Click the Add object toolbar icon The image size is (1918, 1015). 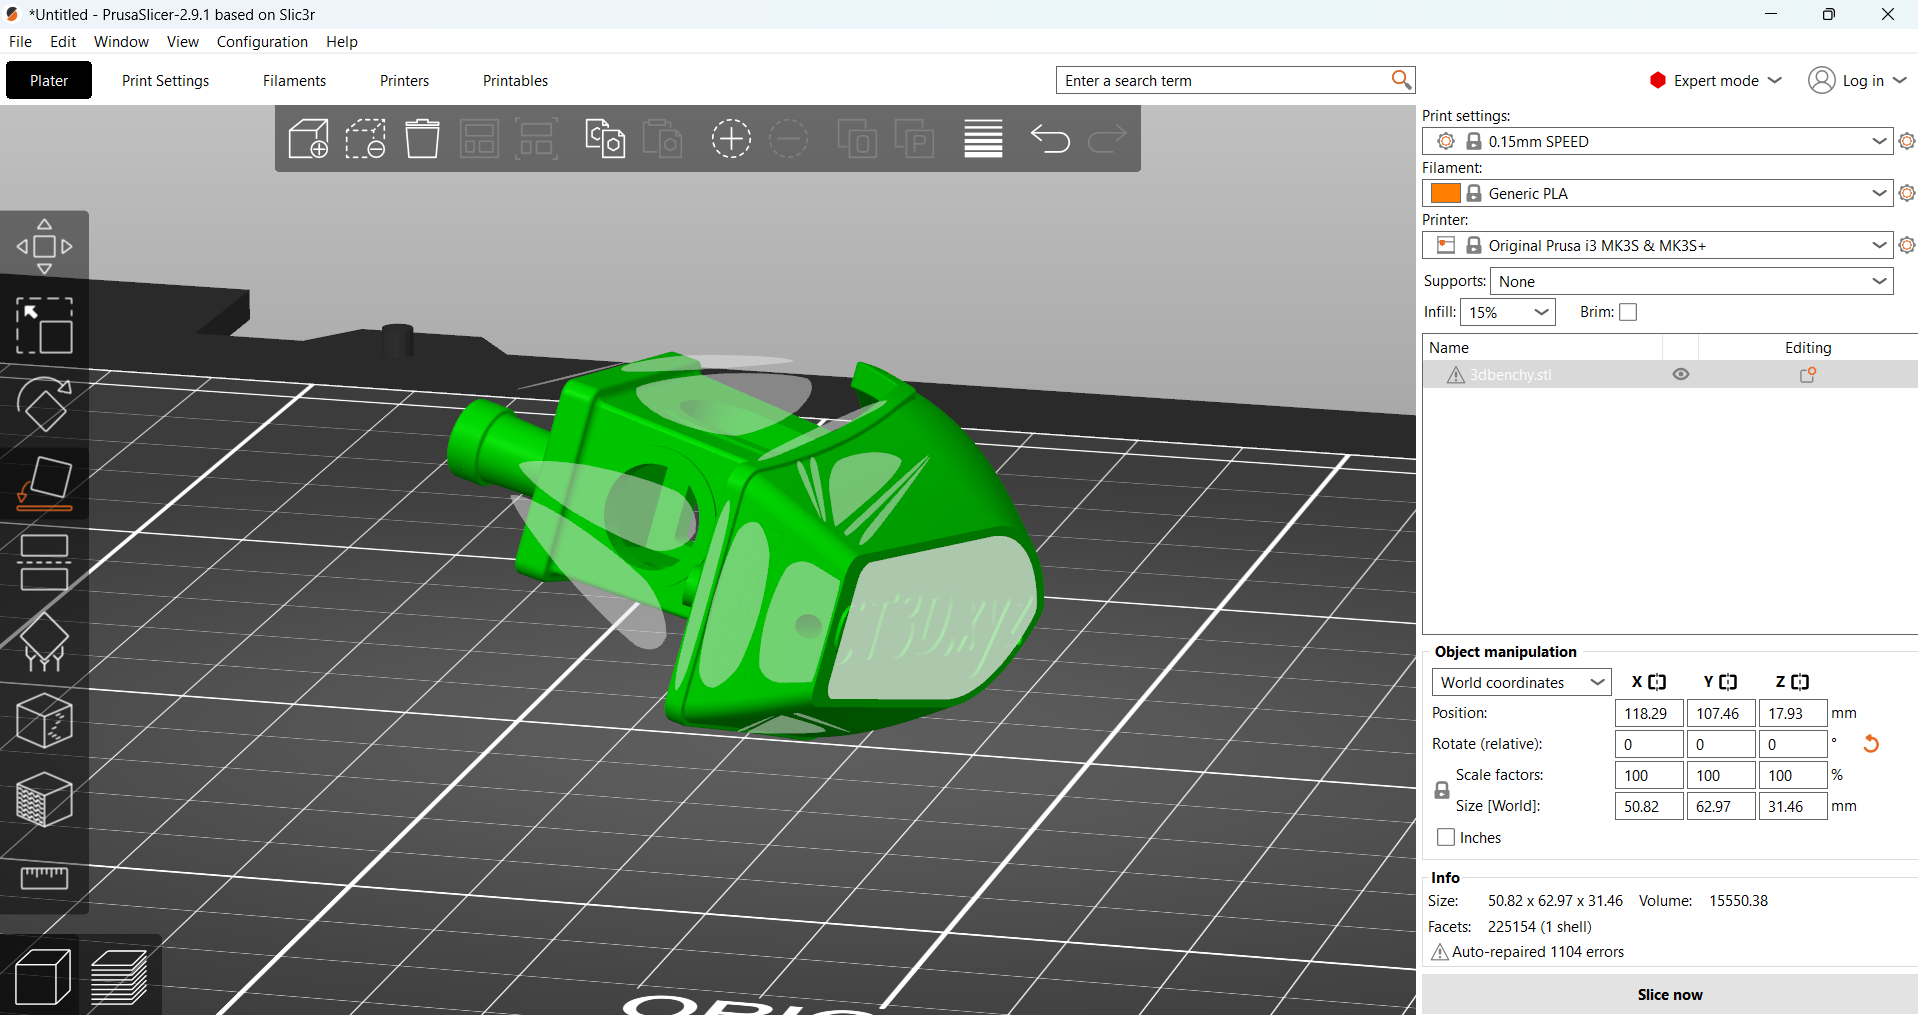click(x=308, y=139)
